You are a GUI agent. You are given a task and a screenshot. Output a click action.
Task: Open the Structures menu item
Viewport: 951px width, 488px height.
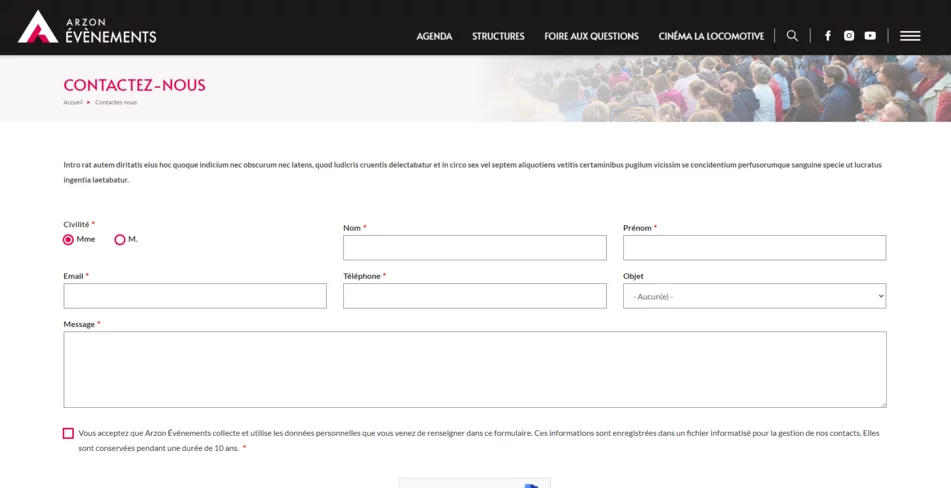pyautogui.click(x=498, y=36)
